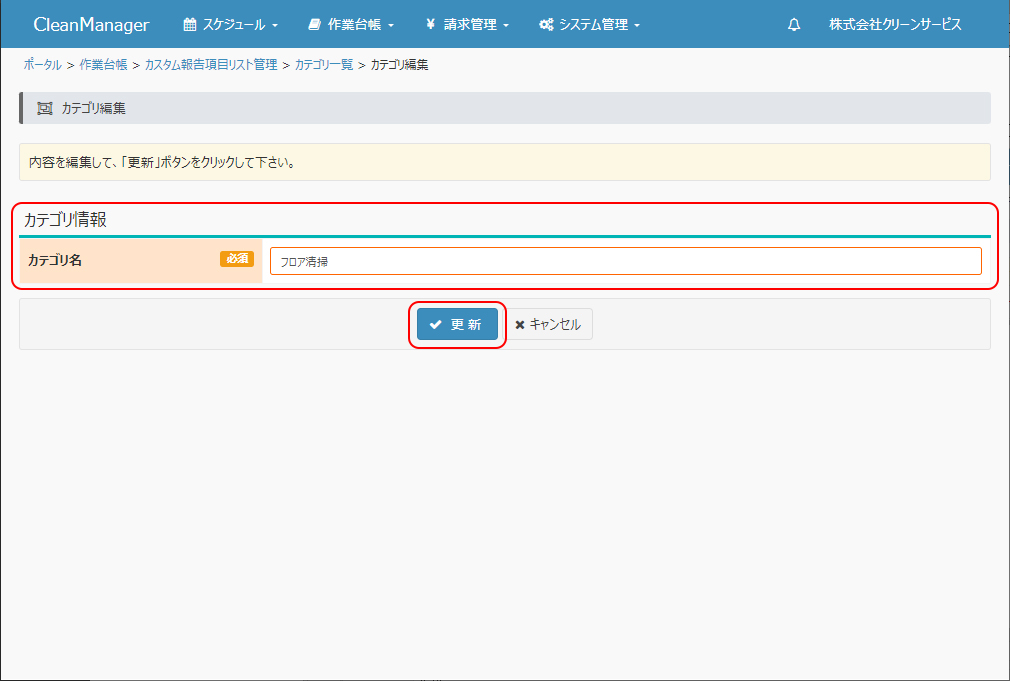
Task: Expand the スケジュール dropdown caret
Action: pyautogui.click(x=275, y=26)
